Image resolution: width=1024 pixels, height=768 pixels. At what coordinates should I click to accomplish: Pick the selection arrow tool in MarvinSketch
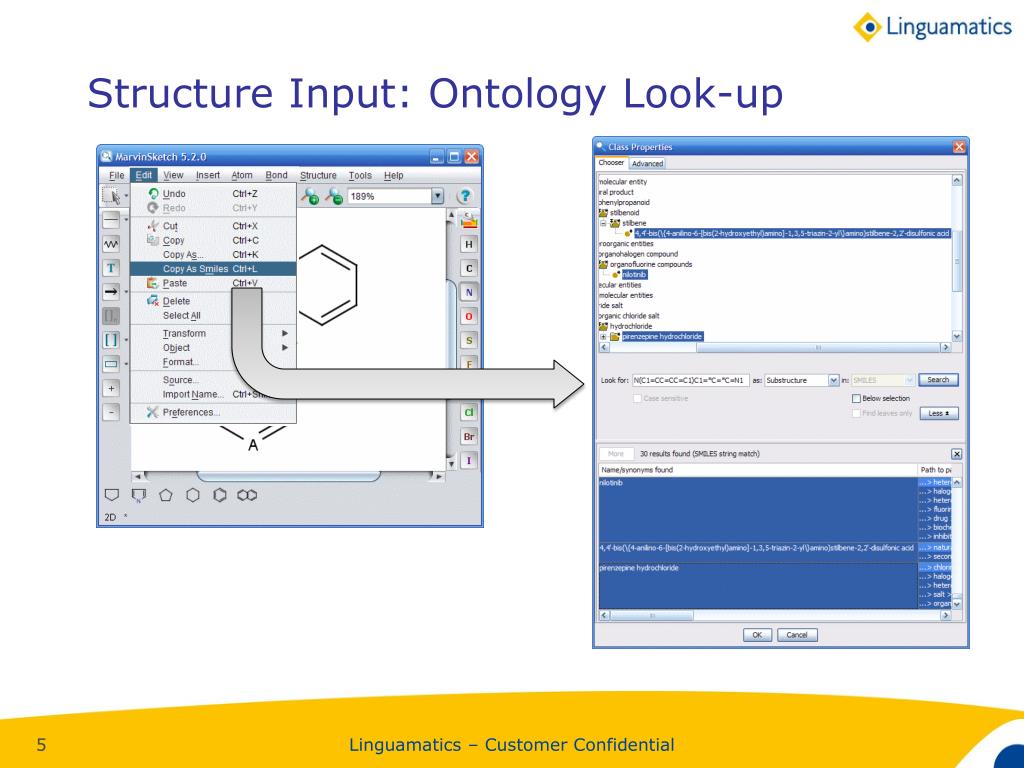tap(111, 196)
